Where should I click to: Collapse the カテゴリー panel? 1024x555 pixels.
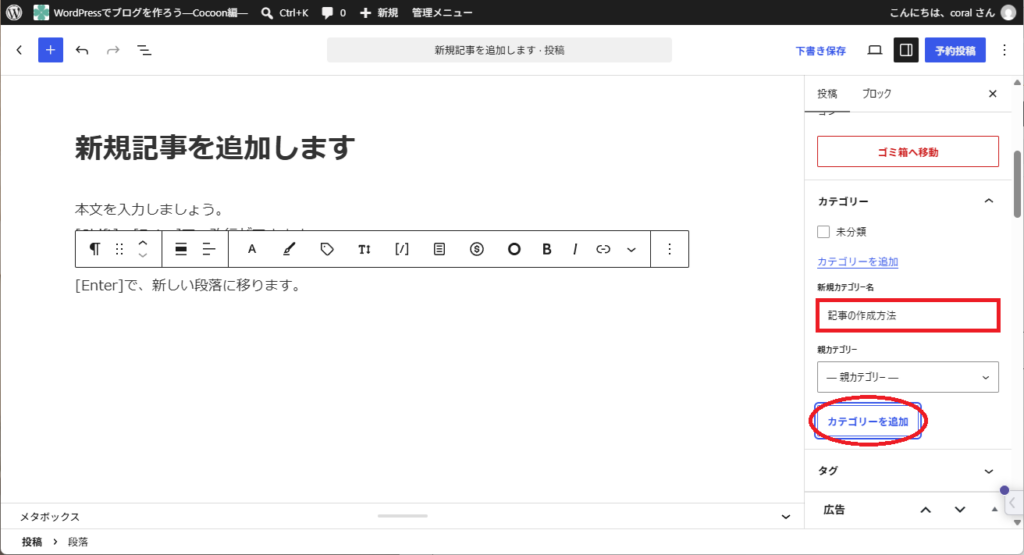tap(989, 201)
